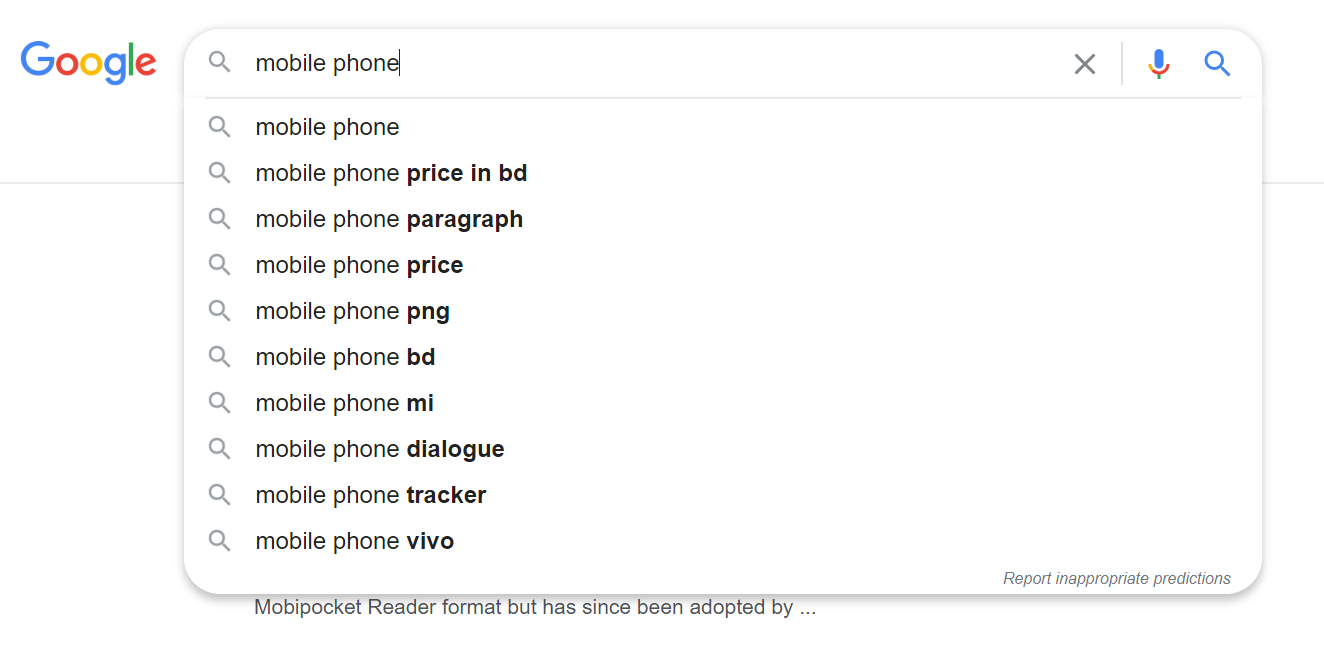Open "Report inappropriate predictions" link
Image resolution: width=1324 pixels, height=657 pixels.
point(1117,578)
